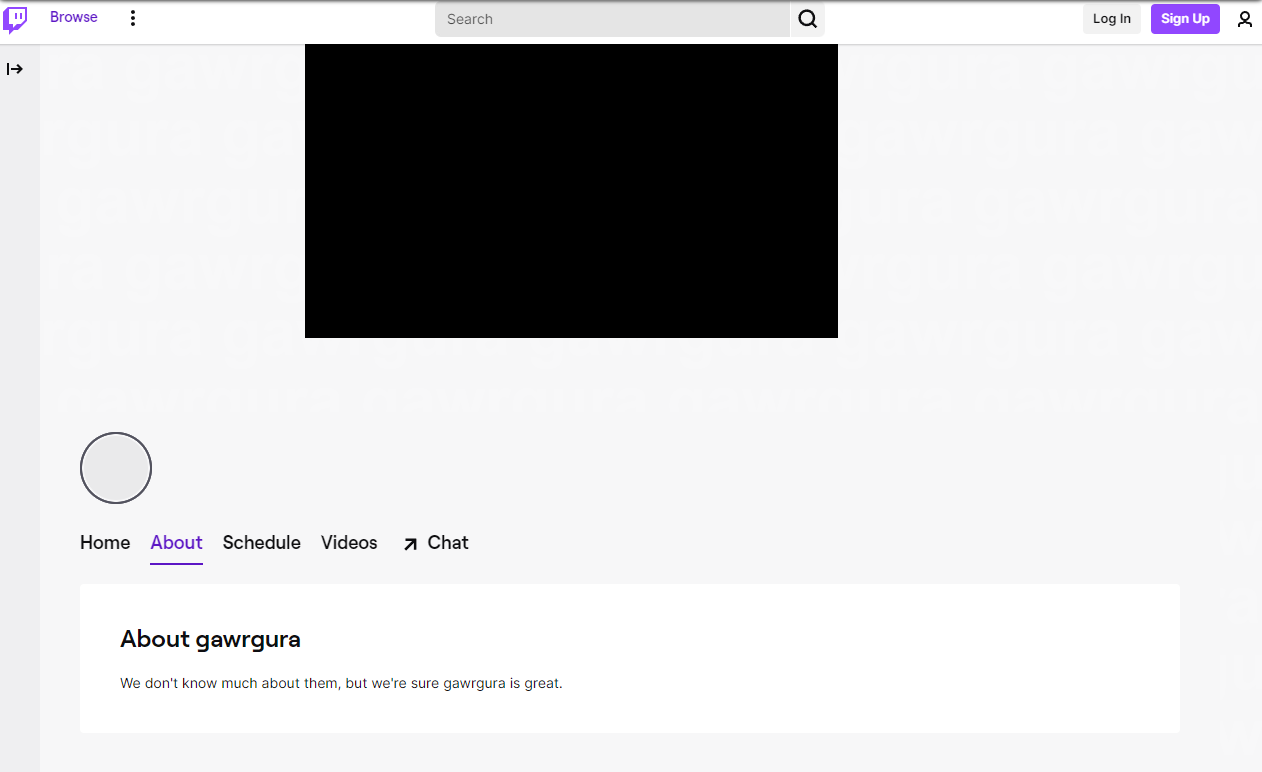Screen dimensions: 1262x772
Task: Click the 'About gawrgura' heading
Action: point(210,639)
